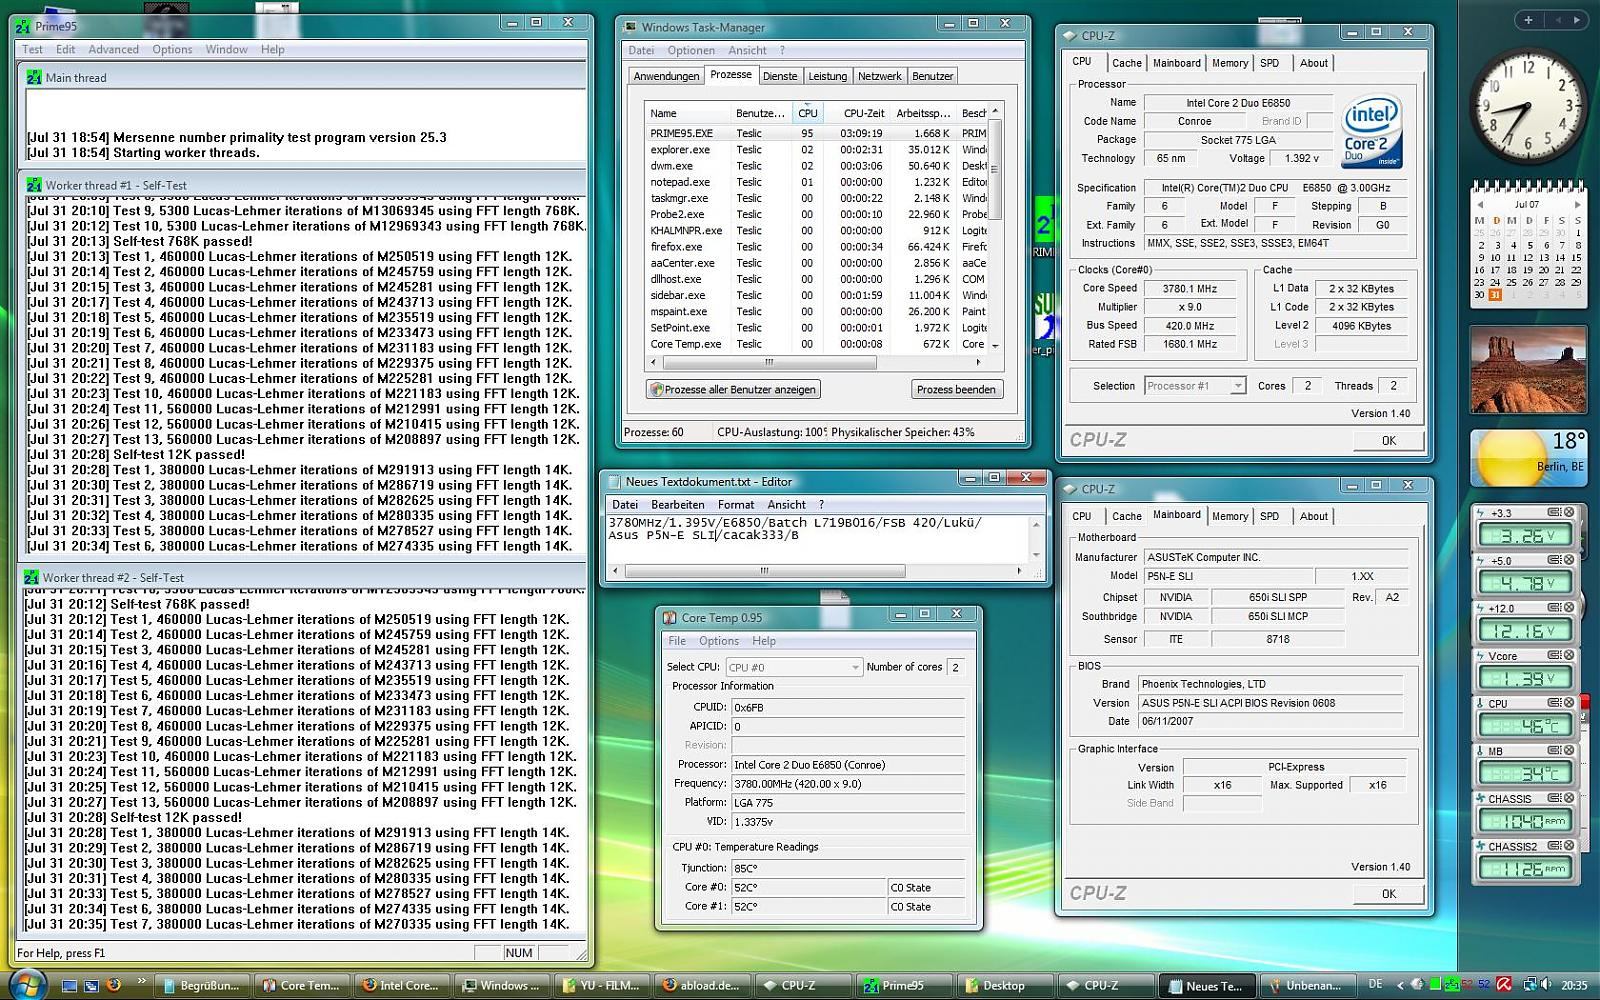Click the DE language indicator in taskbar
1600x1000 pixels.
pyautogui.click(x=1375, y=985)
